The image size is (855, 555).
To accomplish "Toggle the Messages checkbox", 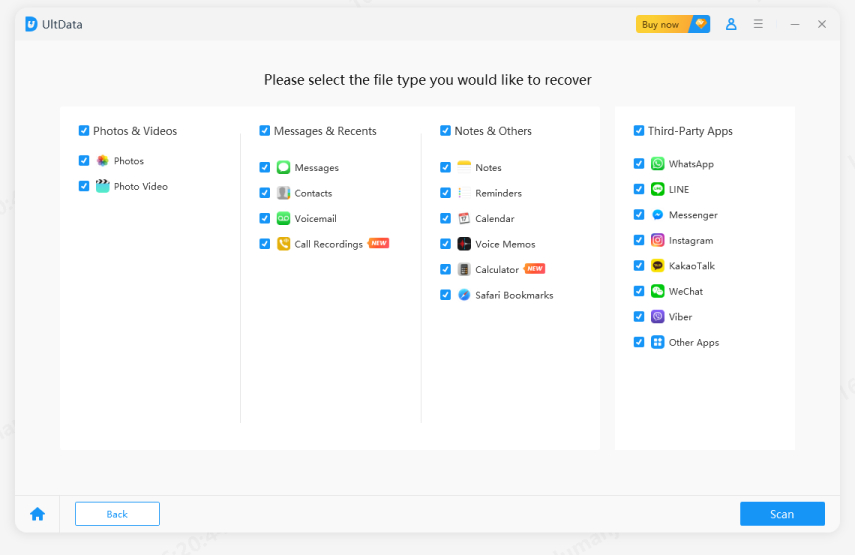I will (264, 167).
